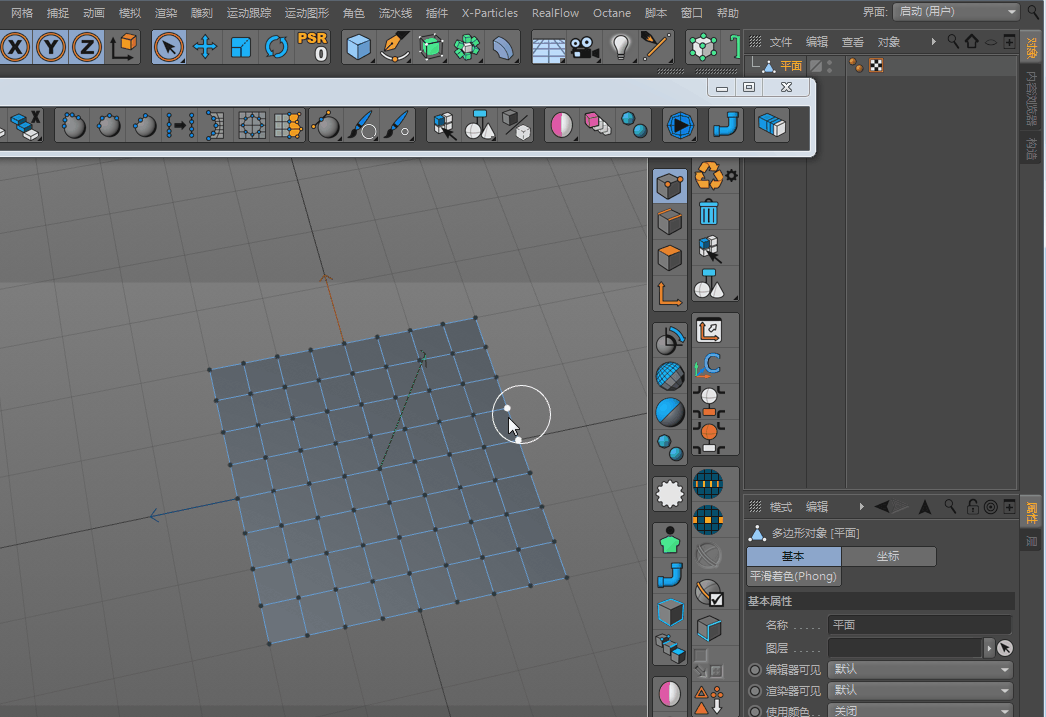Select the Live Selection arrow tool
This screenshot has height=717, width=1046.
coord(169,47)
